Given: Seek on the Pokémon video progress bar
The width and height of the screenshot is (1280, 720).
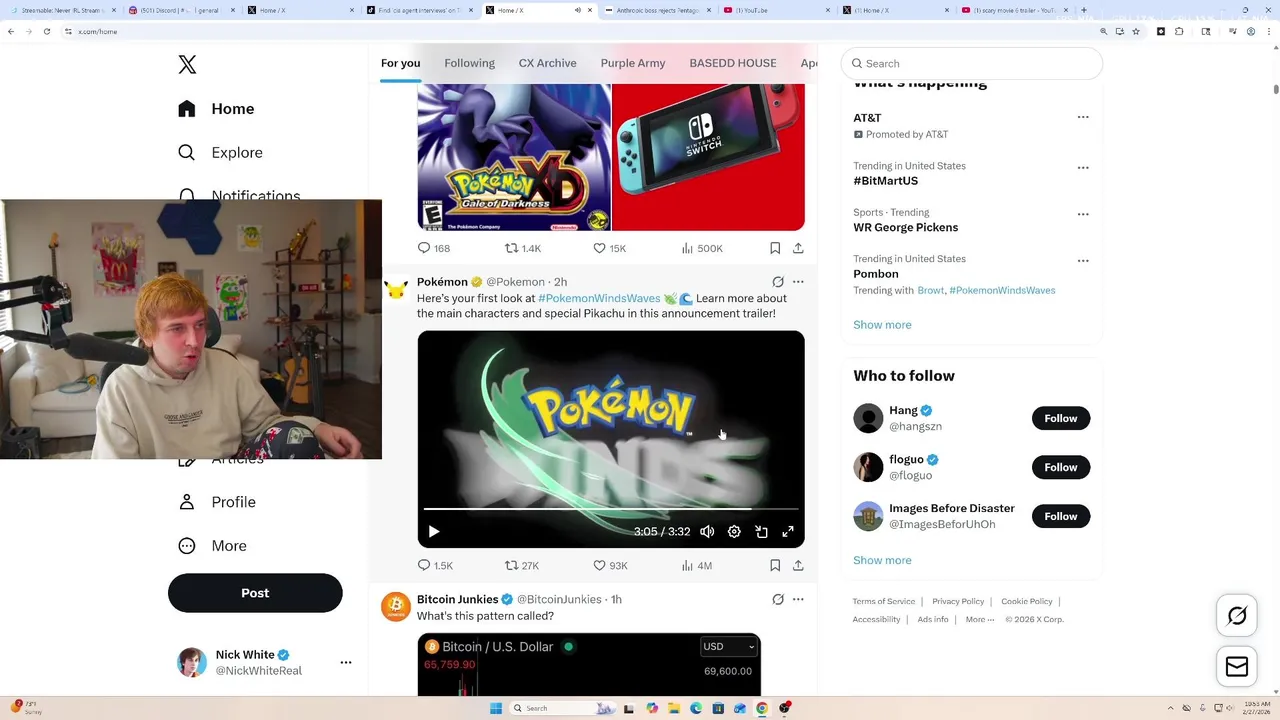Looking at the screenshot, I should [611, 509].
